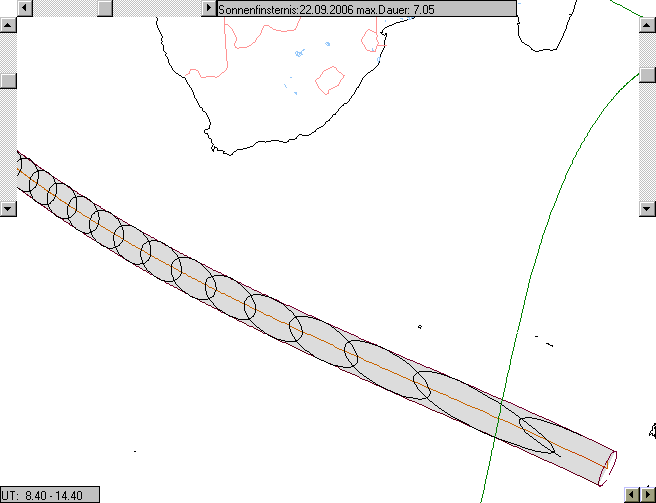Image resolution: width=656 pixels, height=503 pixels.
Task: Click the top scrollbar left arrow
Action: tap(25, 8)
